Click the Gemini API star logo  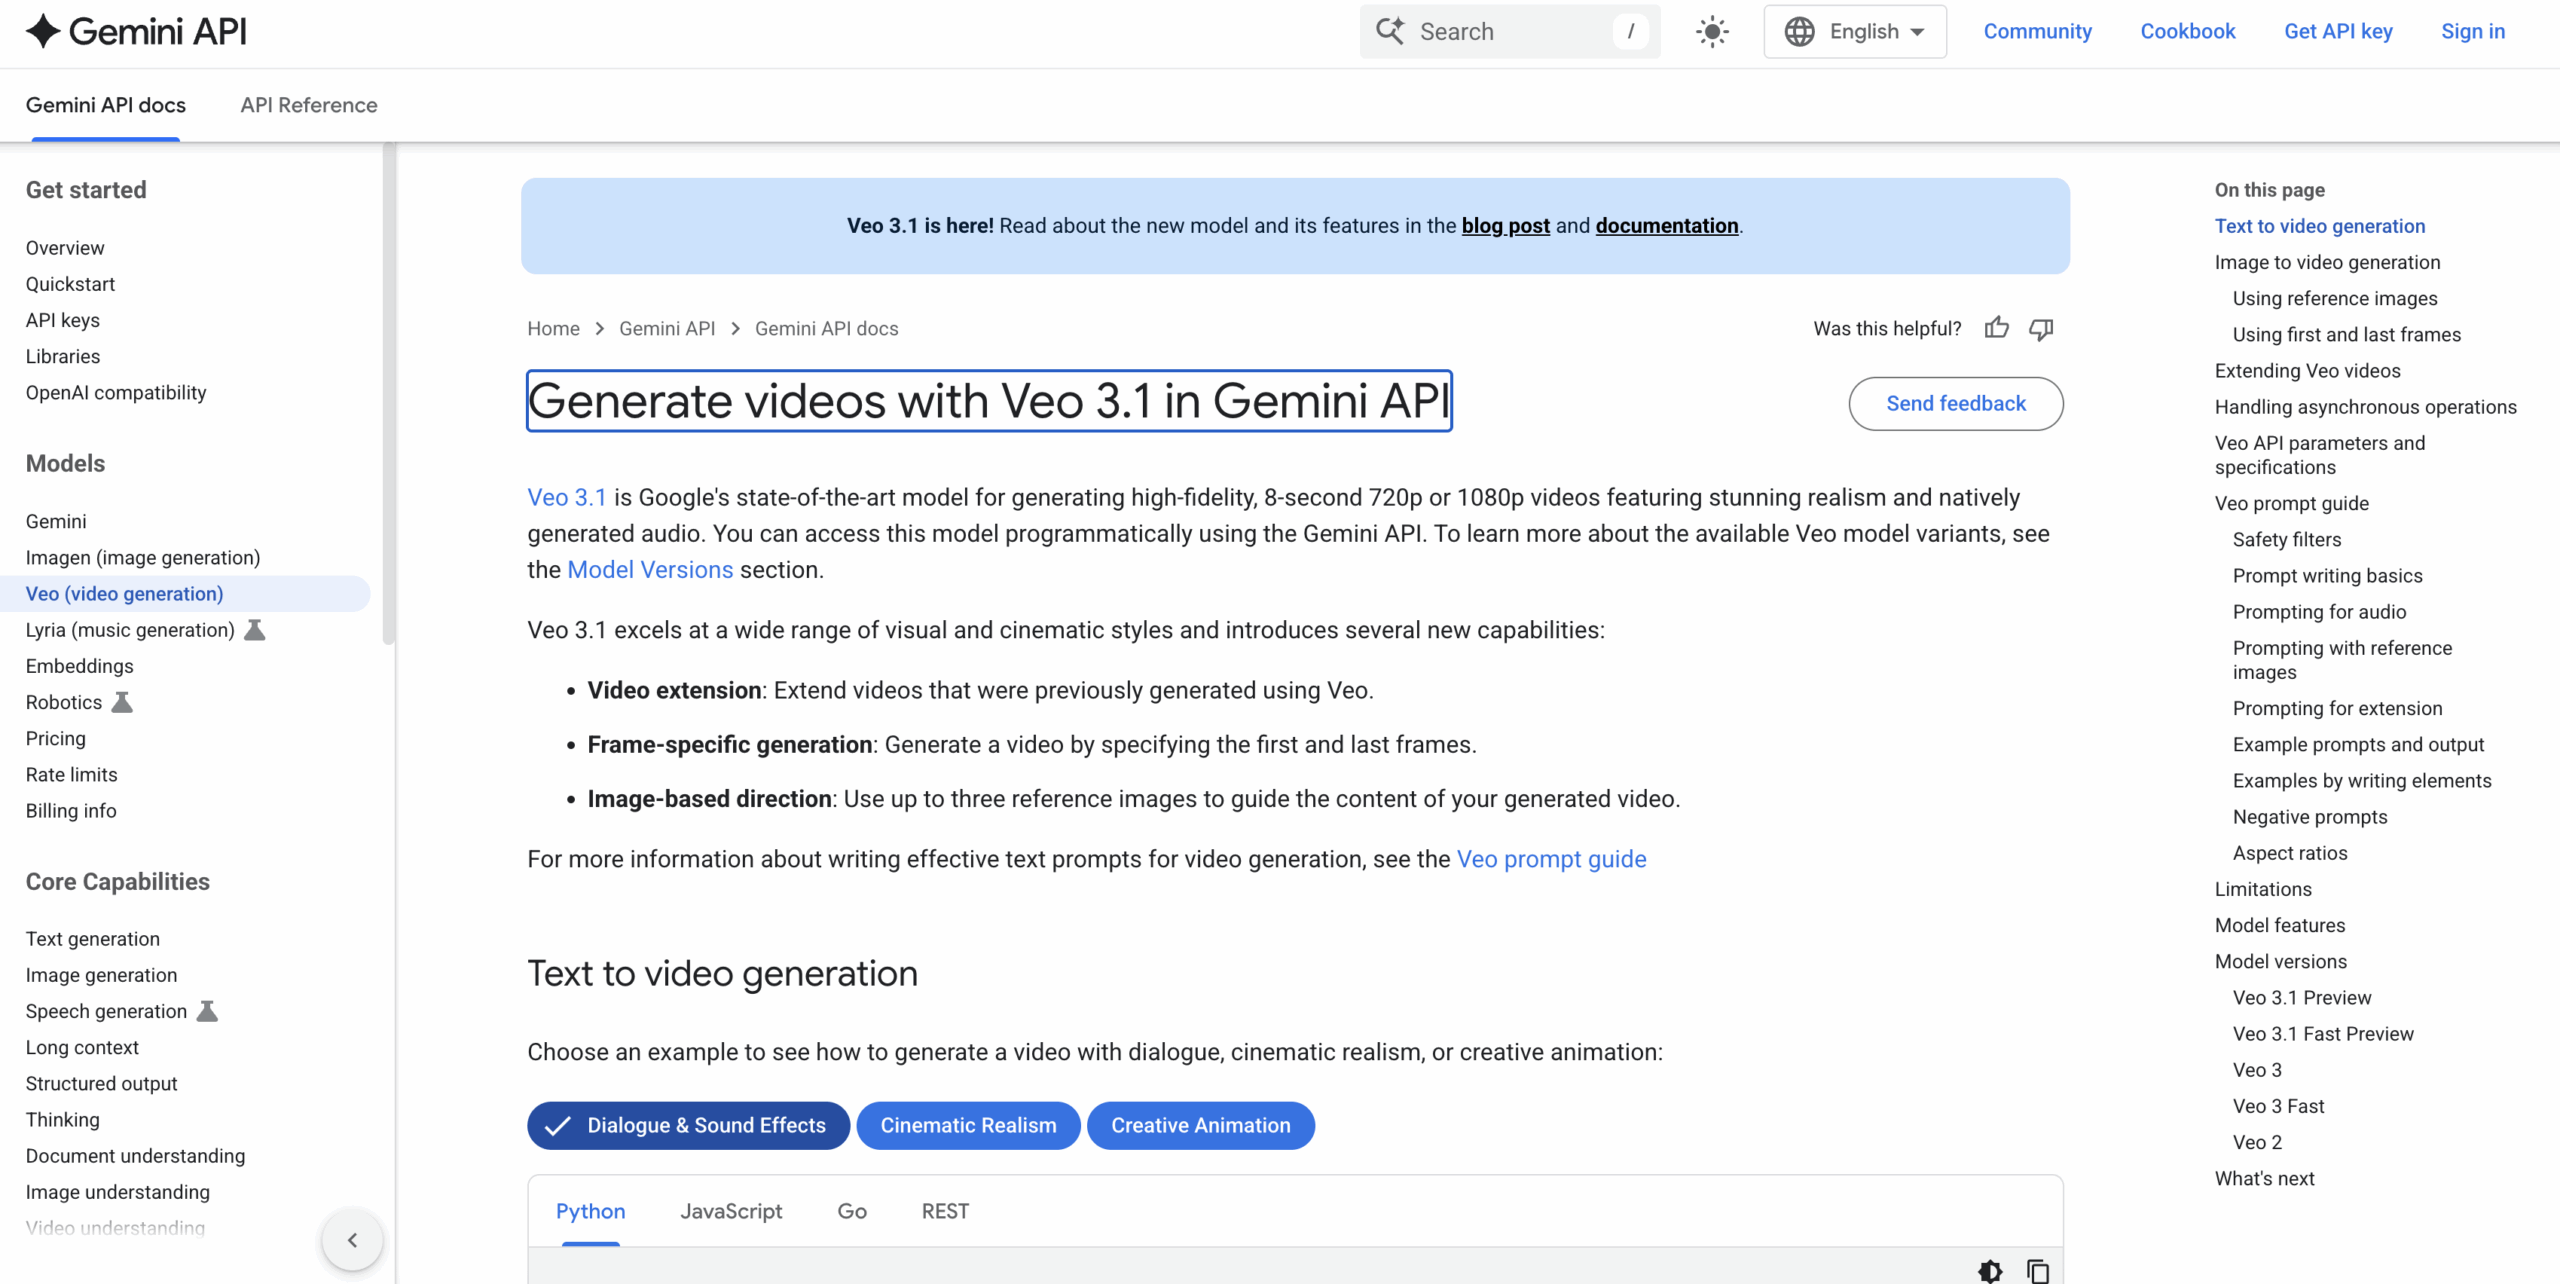(x=43, y=31)
